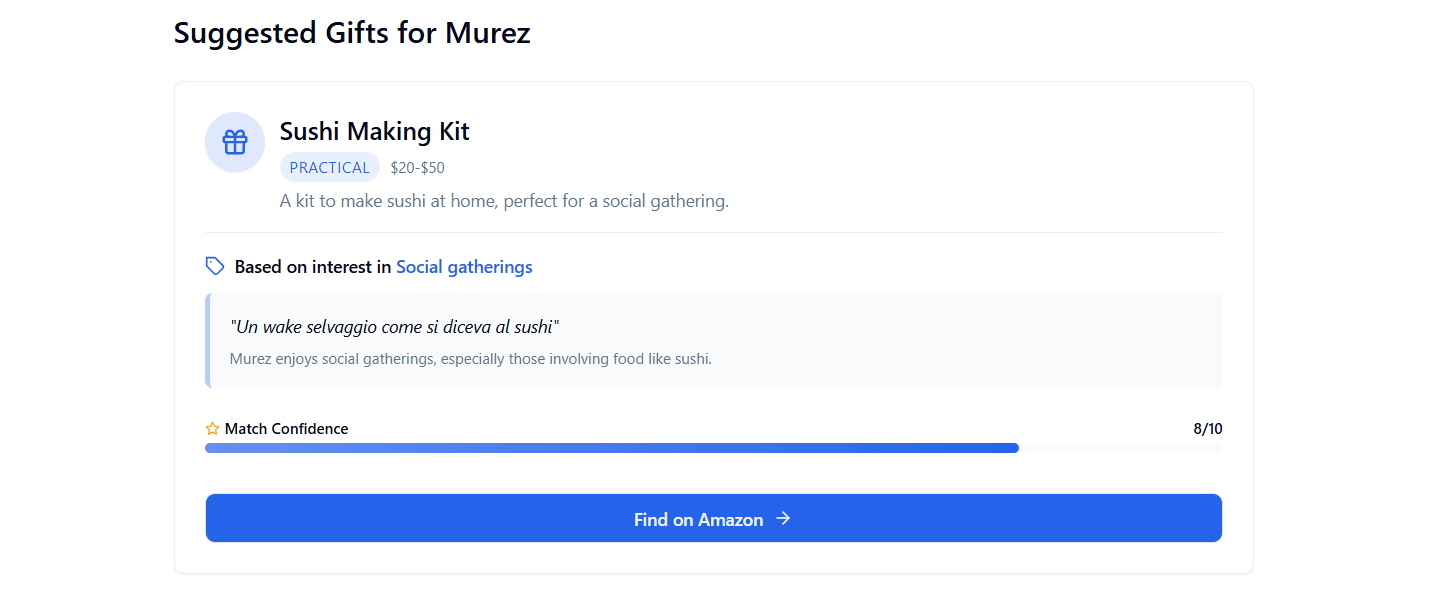Click the Suggested Gifts for Murez heading
Screen dimensions: 1430x594
click(352, 33)
